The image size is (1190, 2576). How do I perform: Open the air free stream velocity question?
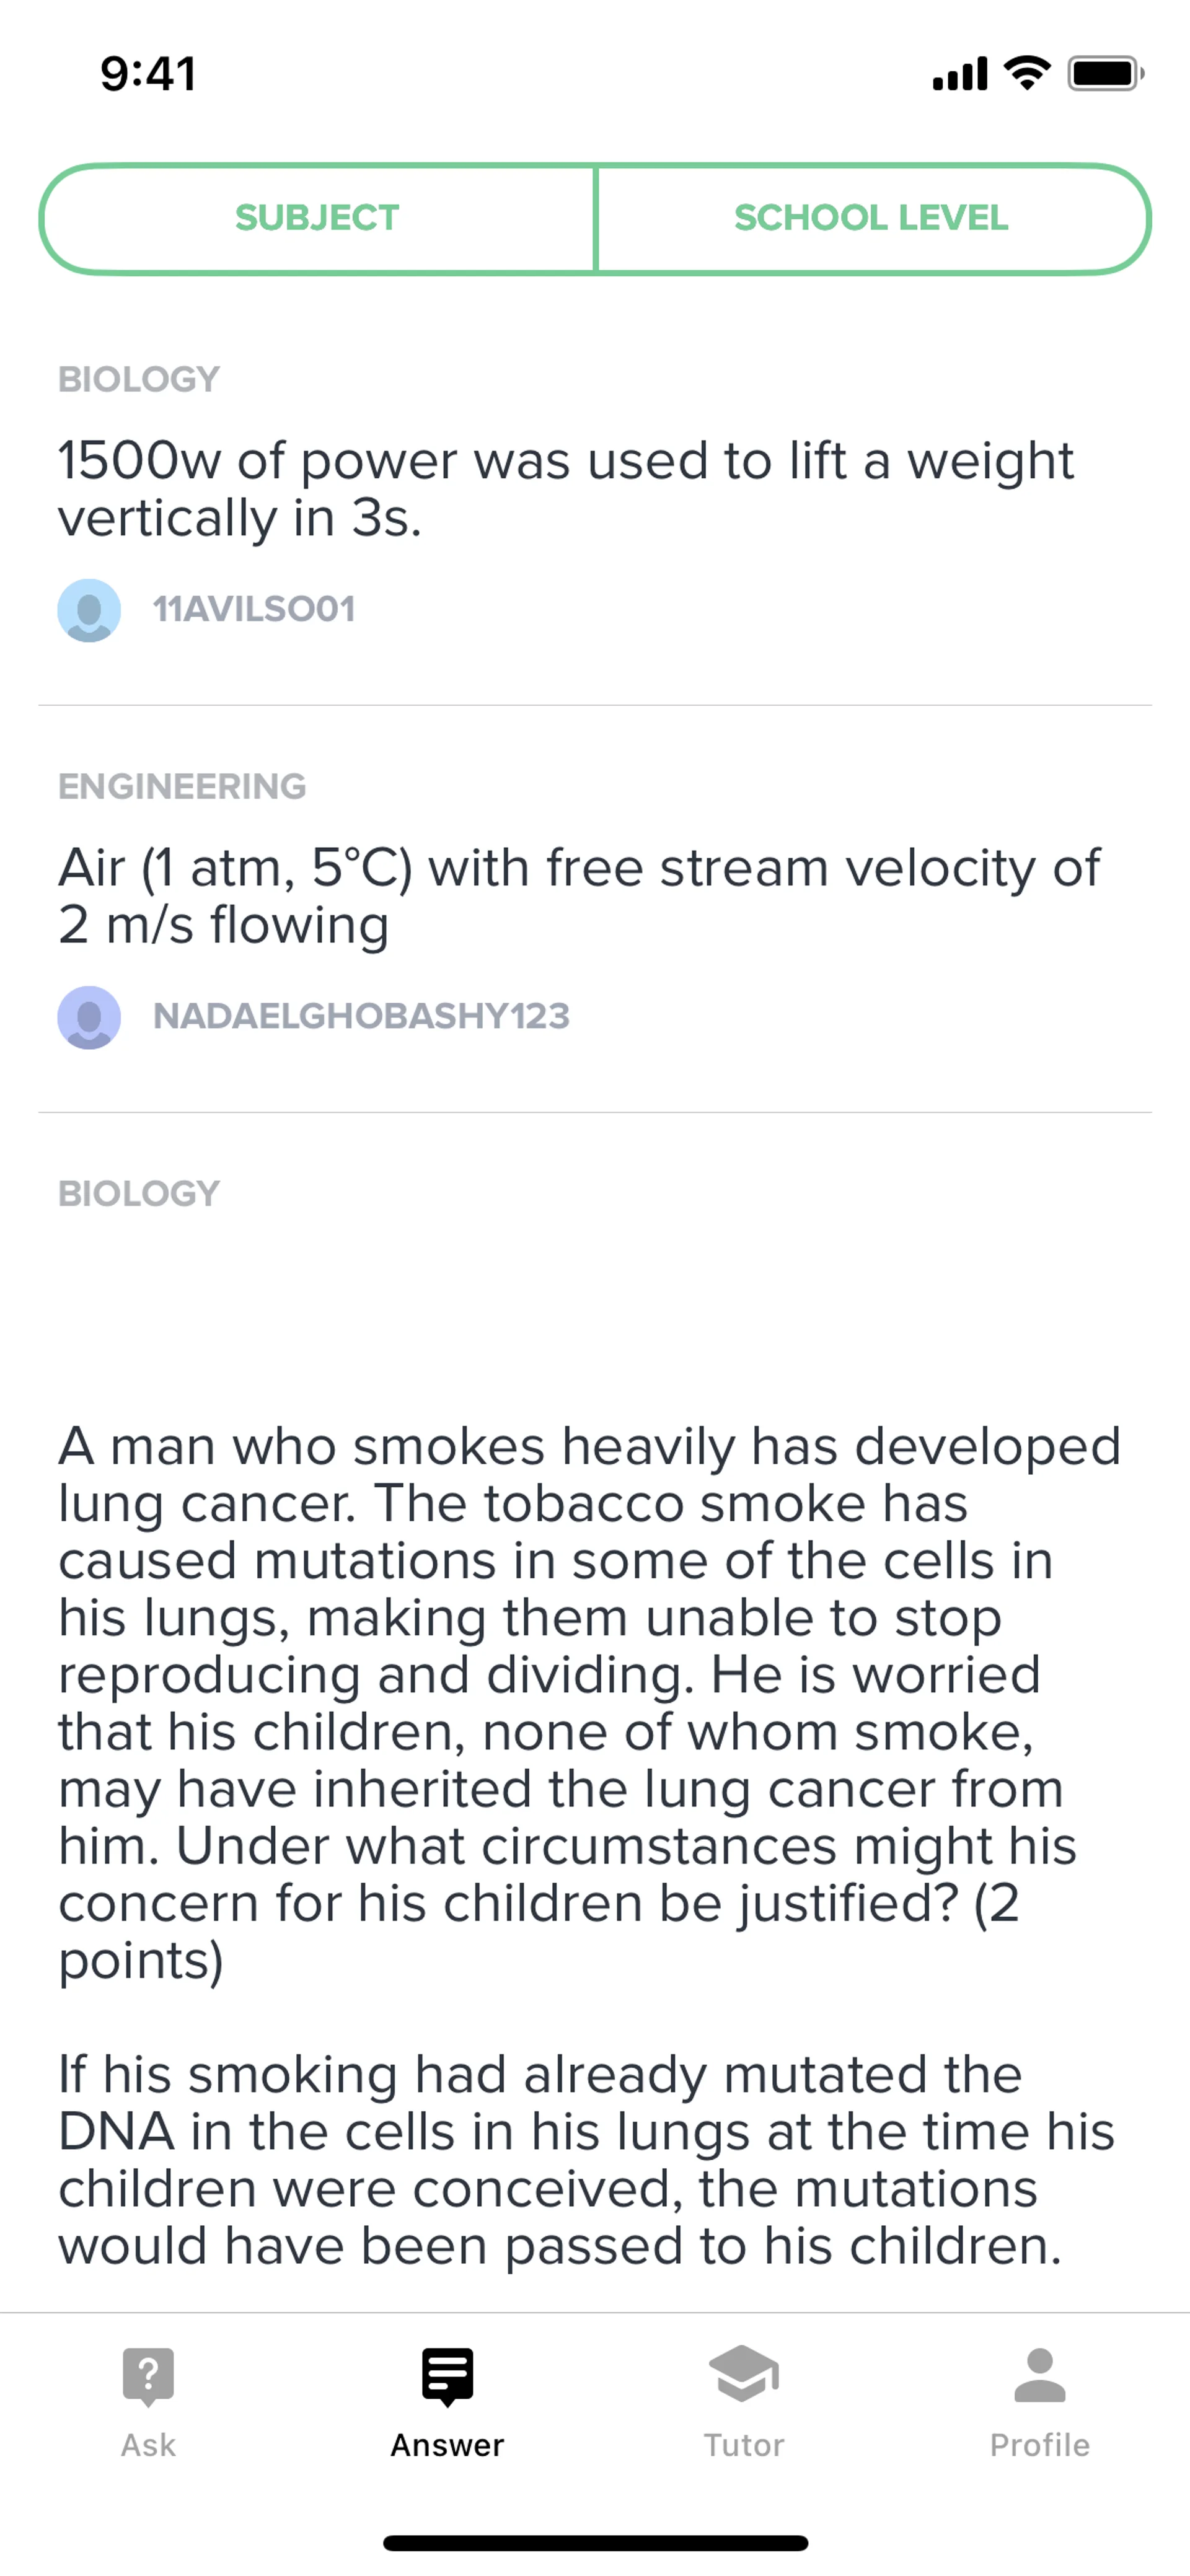[578, 896]
